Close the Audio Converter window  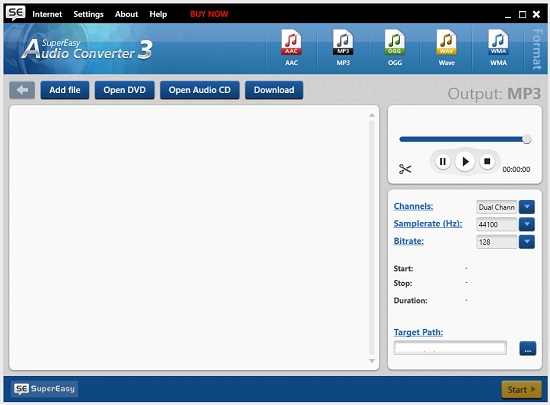[x=536, y=14]
